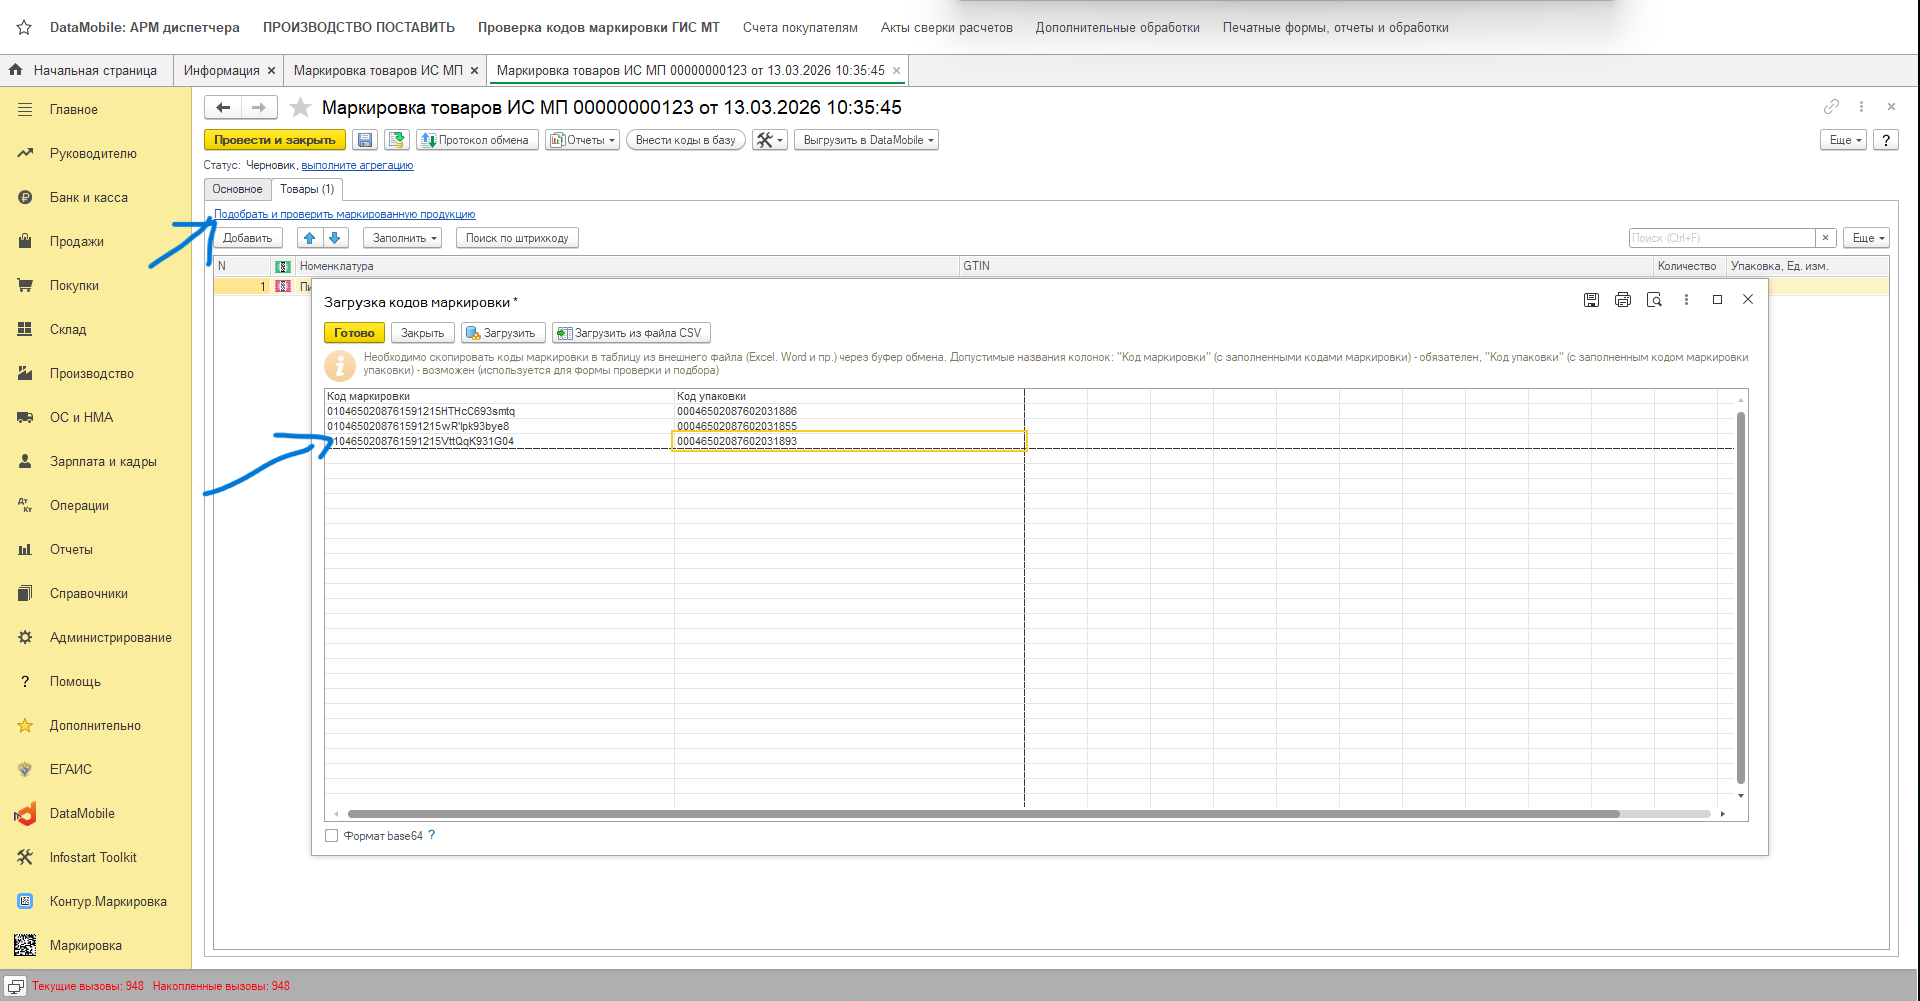1920x1001 pixels.
Task: Click the Поиск (Ctrl+F) search field
Action: click(x=1721, y=238)
